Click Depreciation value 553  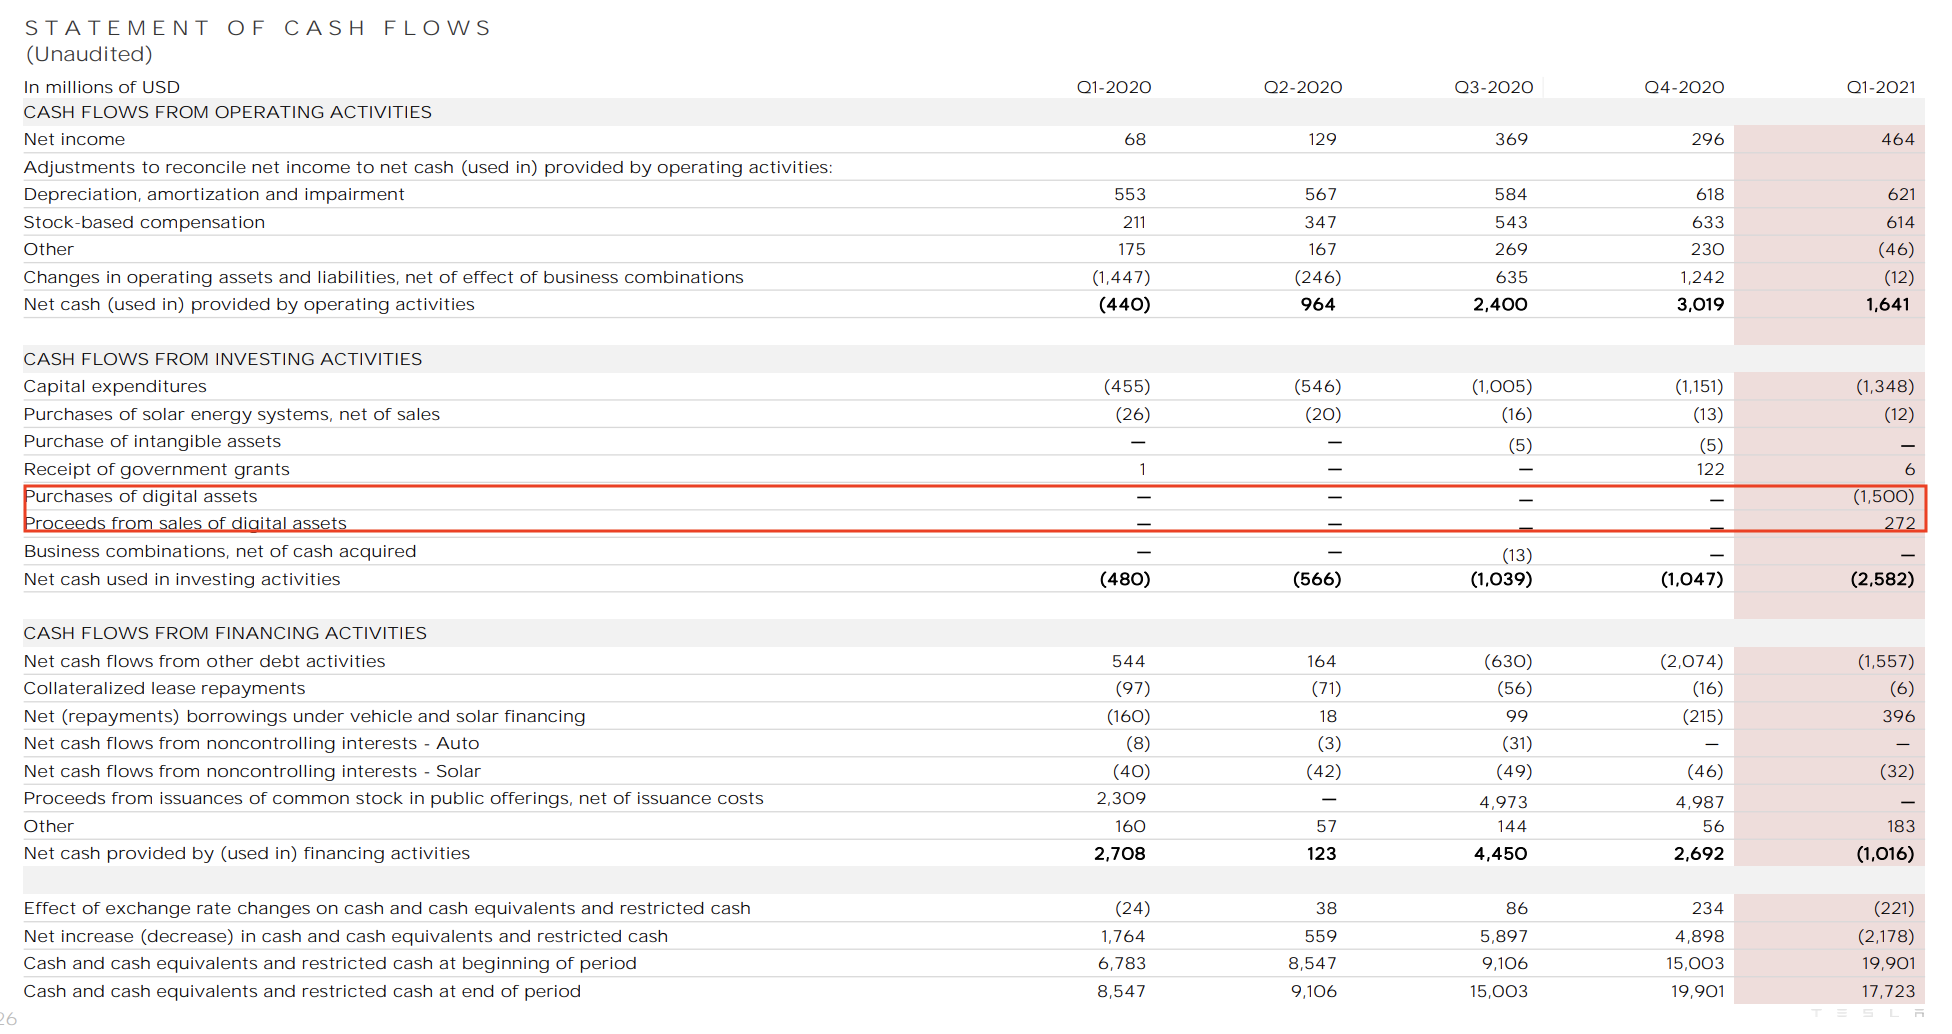click(x=1130, y=194)
